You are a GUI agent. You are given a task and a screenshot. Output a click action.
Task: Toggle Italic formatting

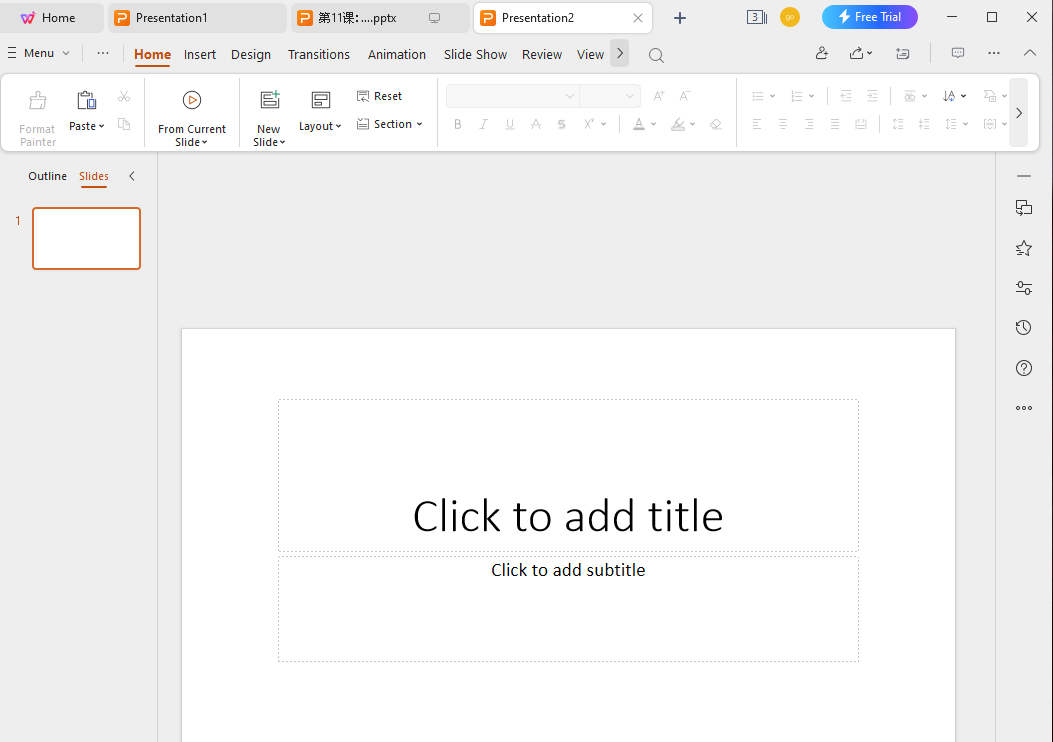[484, 124]
